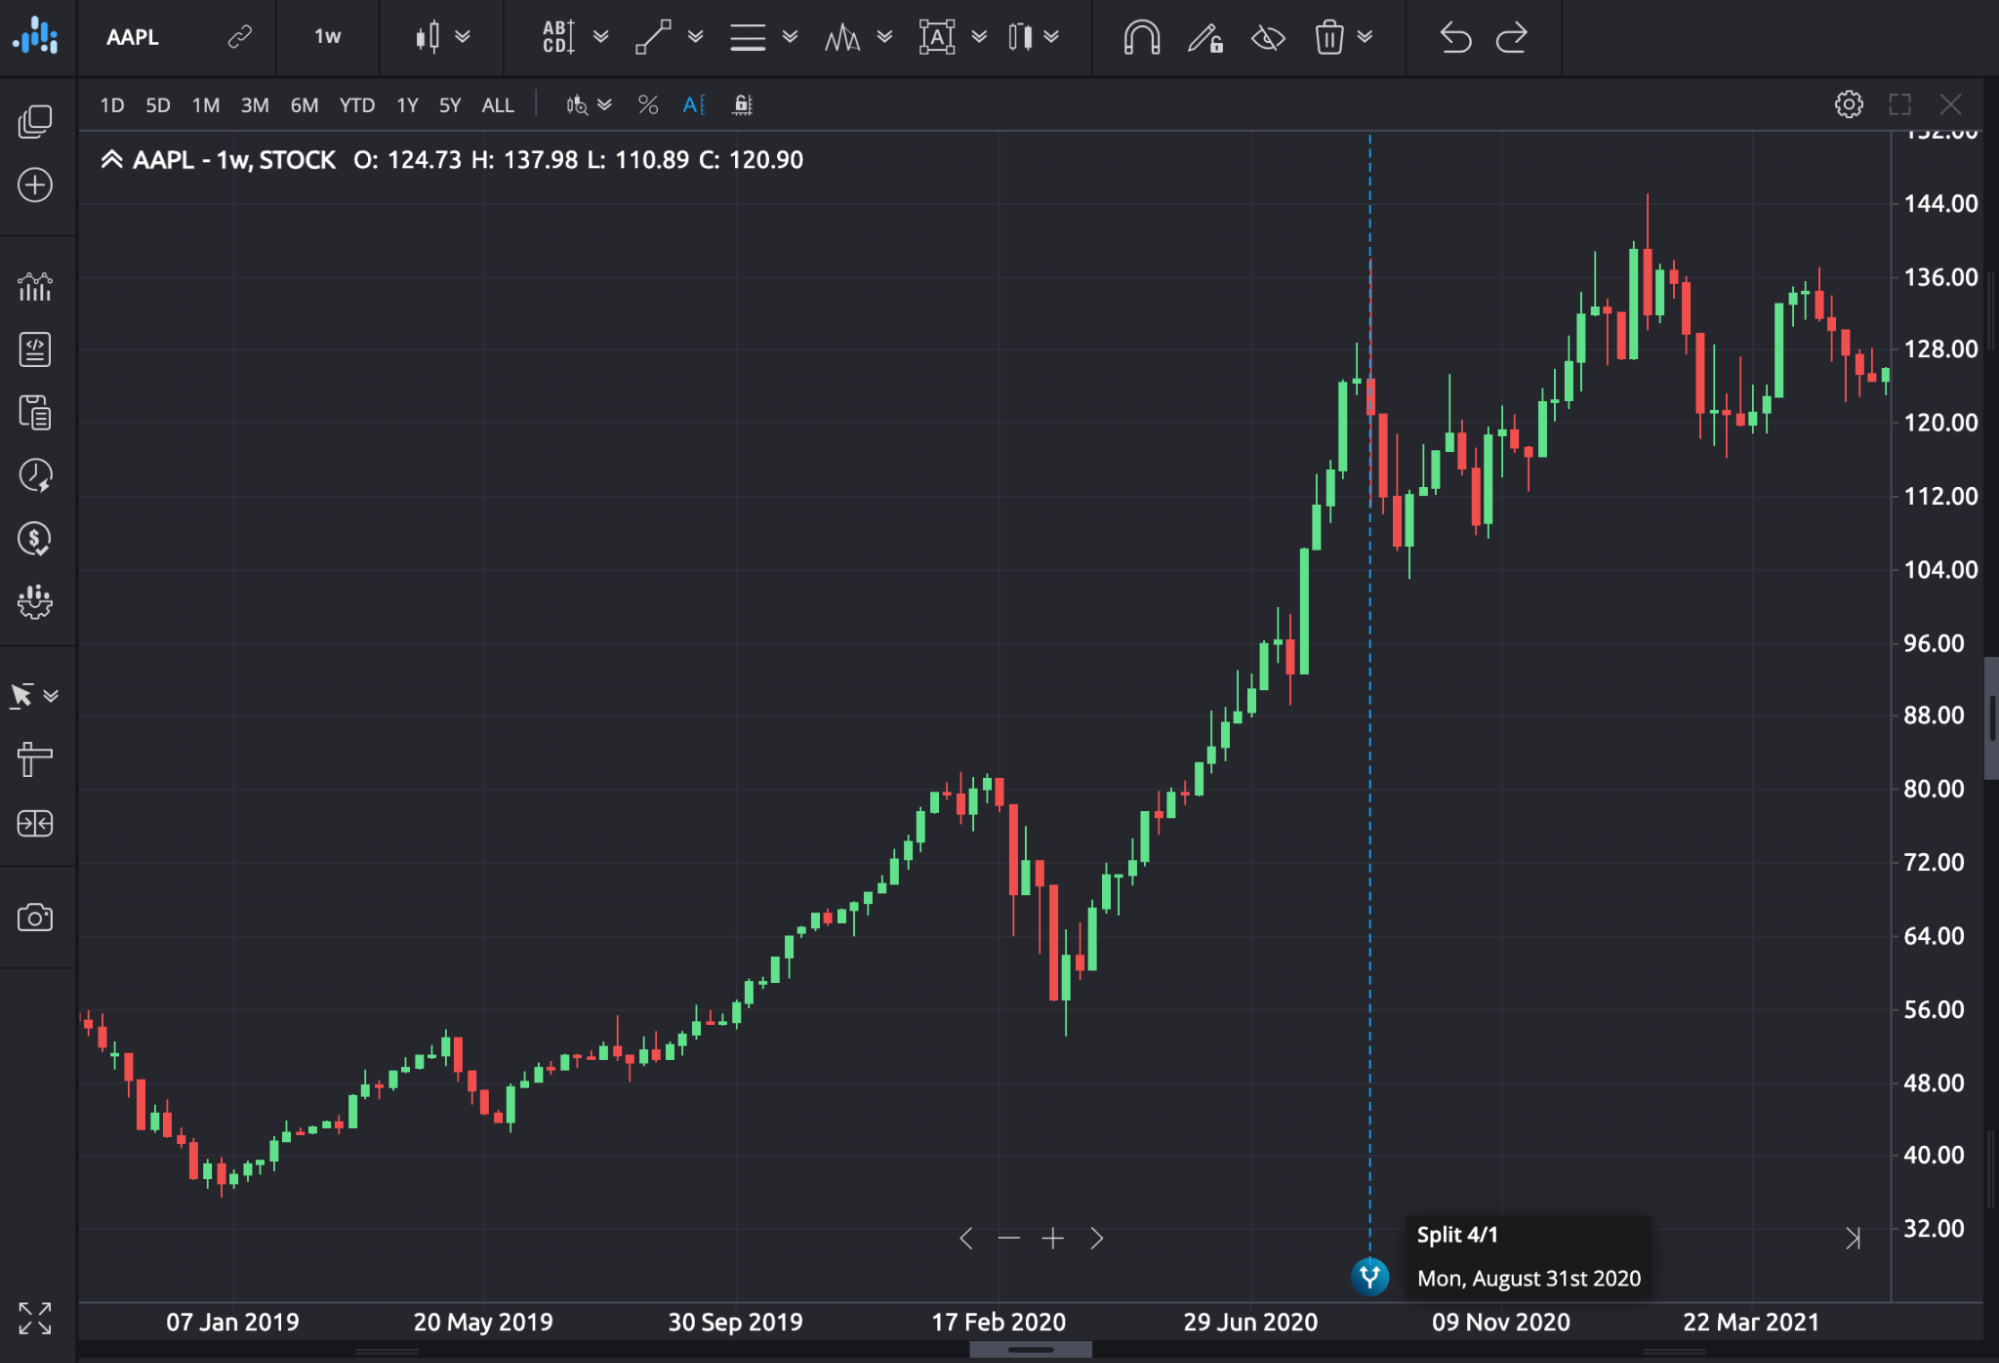The width and height of the screenshot is (1999, 1363).
Task: Select the horizontal lines tool
Action: click(747, 37)
